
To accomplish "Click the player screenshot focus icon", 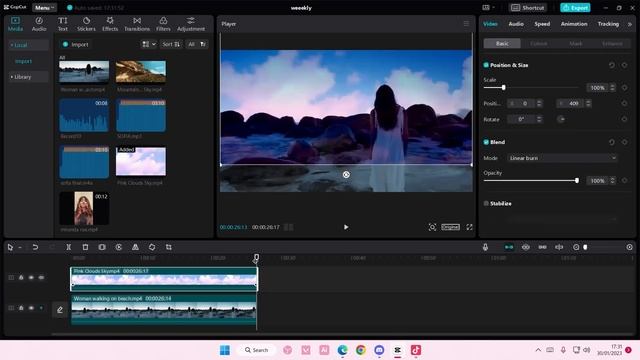I will click(x=432, y=227).
